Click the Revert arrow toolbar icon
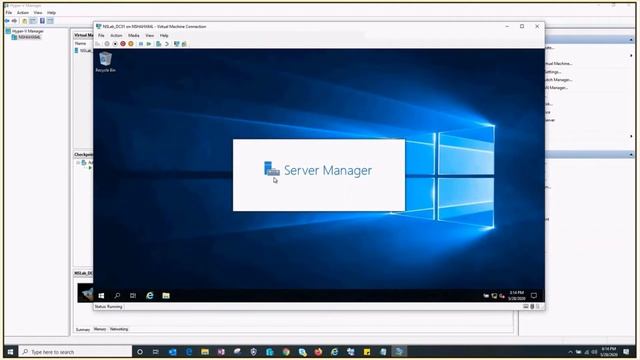The image size is (640, 360). [167, 44]
